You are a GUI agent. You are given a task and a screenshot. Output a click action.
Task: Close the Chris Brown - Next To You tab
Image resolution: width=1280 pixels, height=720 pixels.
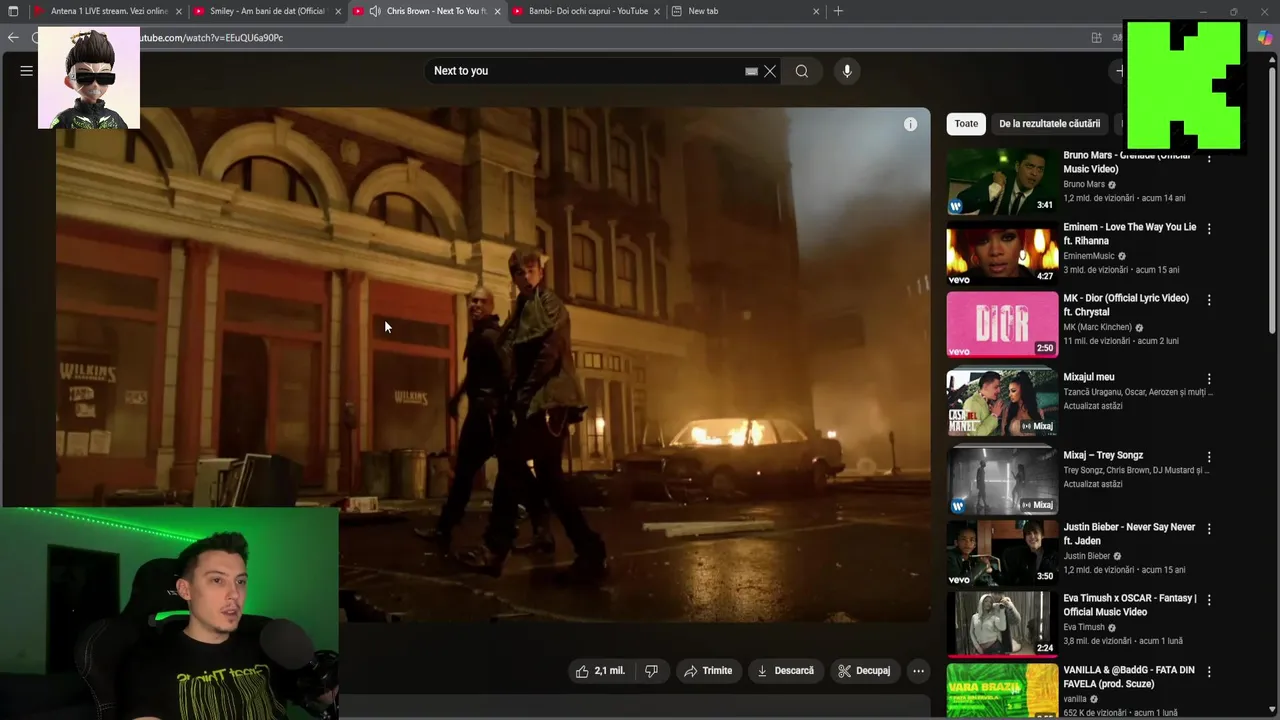tap(497, 11)
